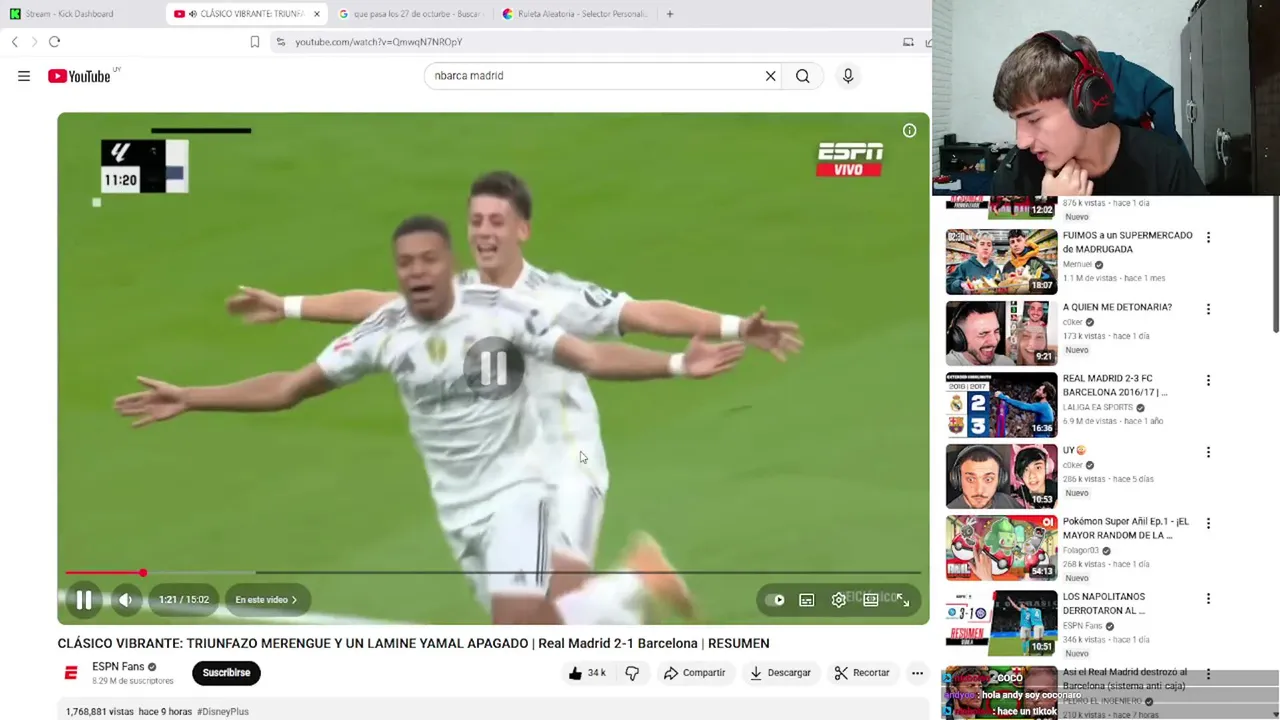Click the youtube.com address bar URL
Viewport: 1280px width, 720px height.
click(x=379, y=42)
